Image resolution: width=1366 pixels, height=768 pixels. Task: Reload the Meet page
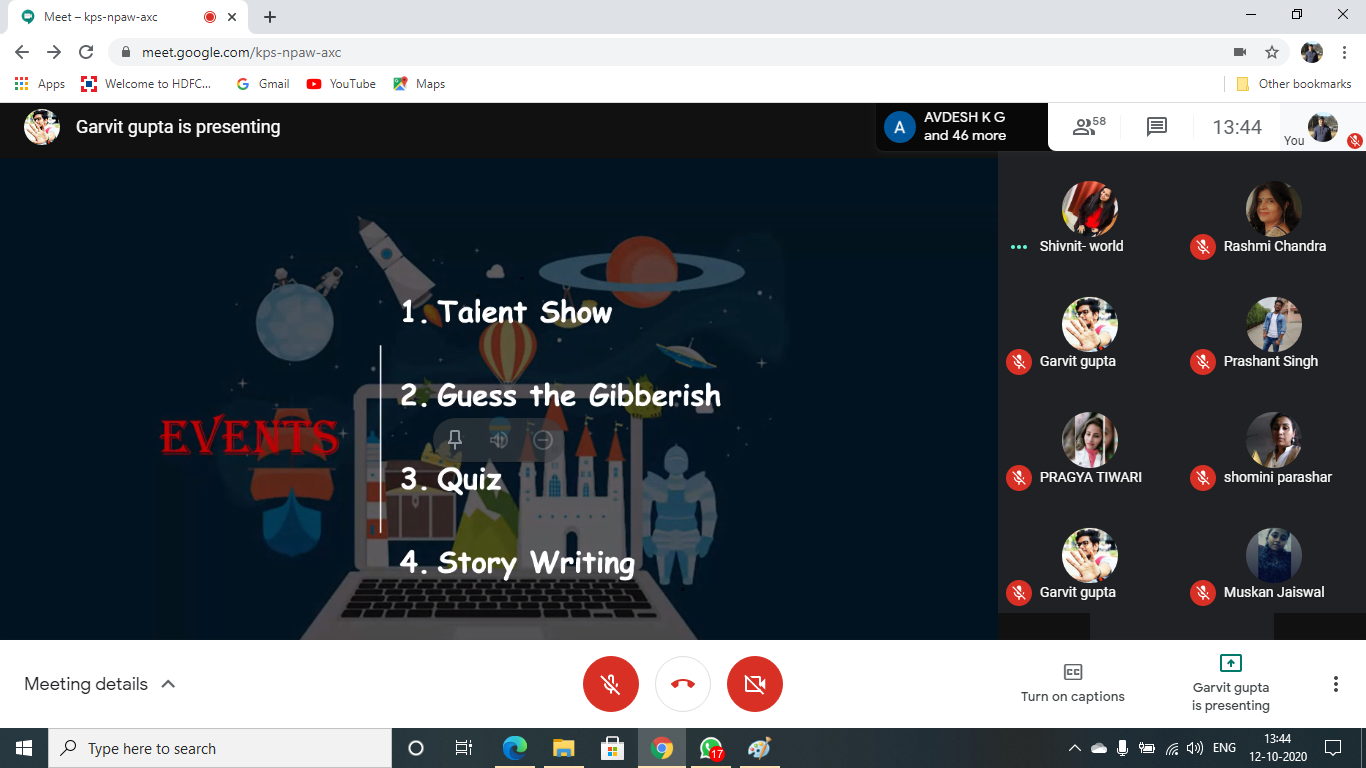coord(86,52)
